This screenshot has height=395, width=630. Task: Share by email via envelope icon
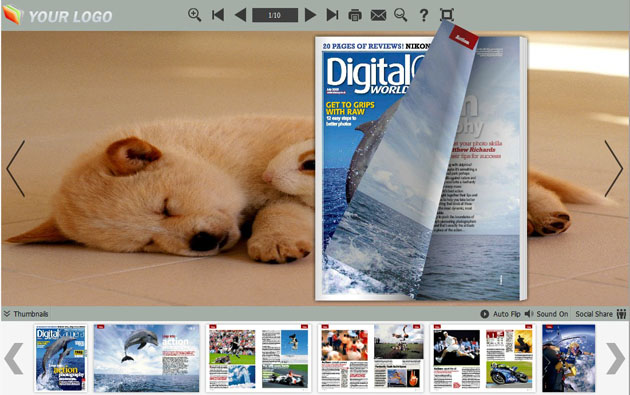[x=378, y=15]
